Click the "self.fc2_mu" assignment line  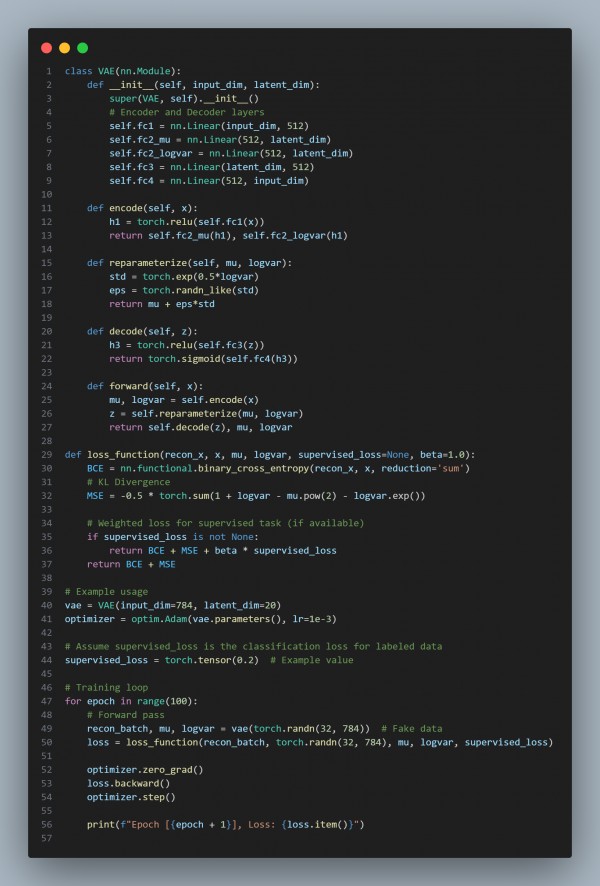[x=220, y=140]
